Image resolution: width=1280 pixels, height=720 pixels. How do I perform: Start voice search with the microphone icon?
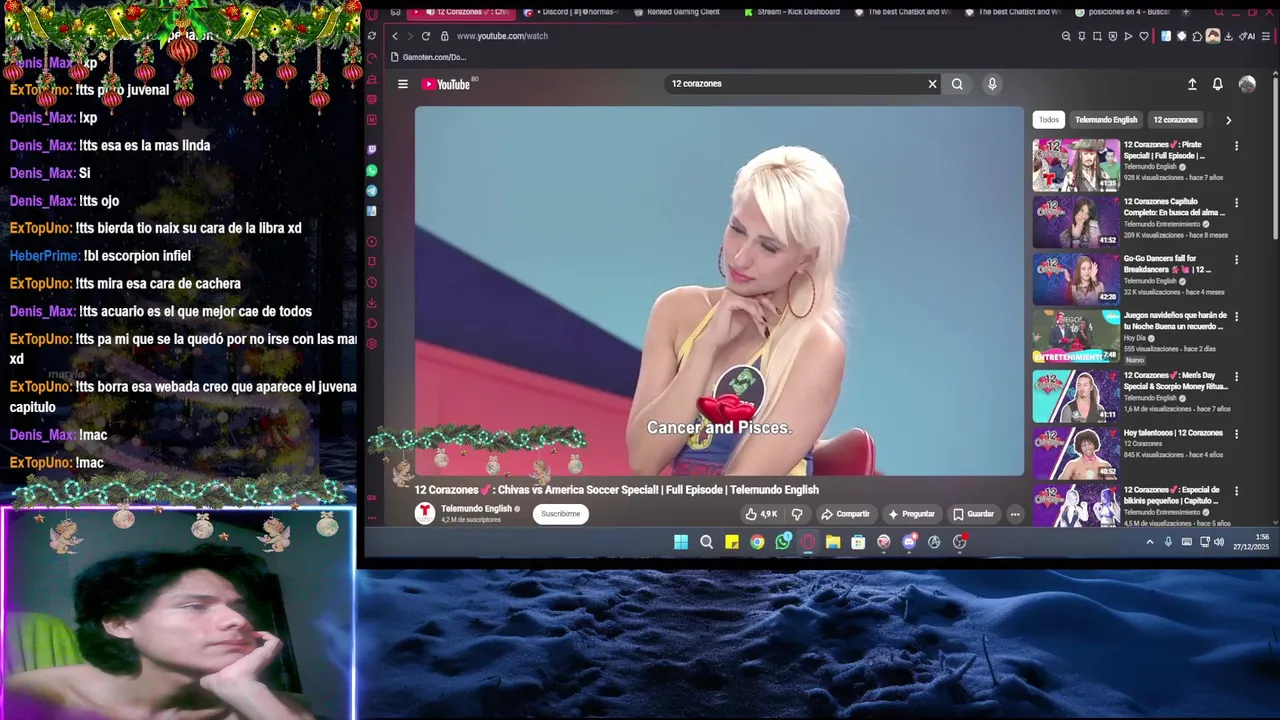click(992, 84)
